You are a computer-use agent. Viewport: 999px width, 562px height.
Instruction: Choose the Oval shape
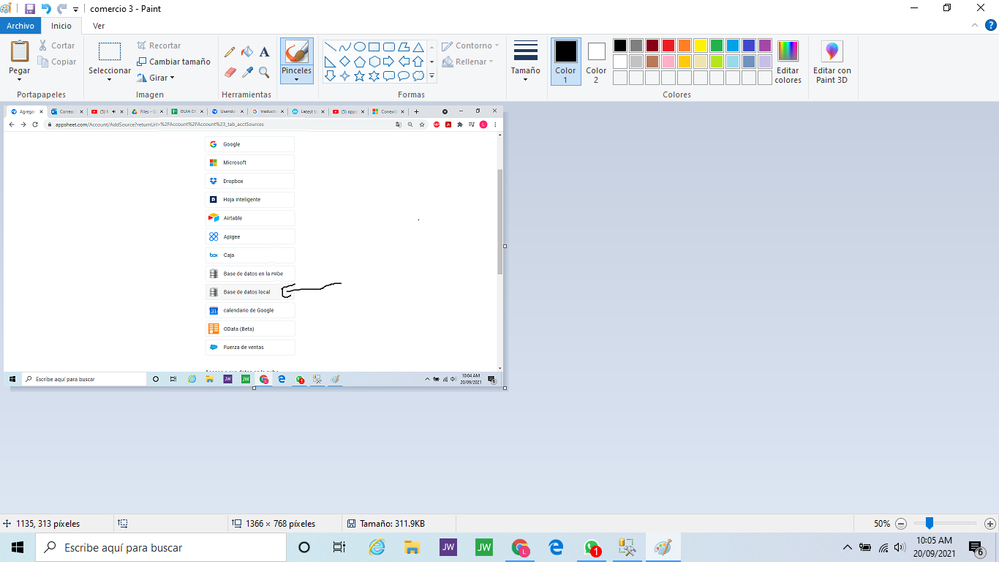pyautogui.click(x=359, y=47)
